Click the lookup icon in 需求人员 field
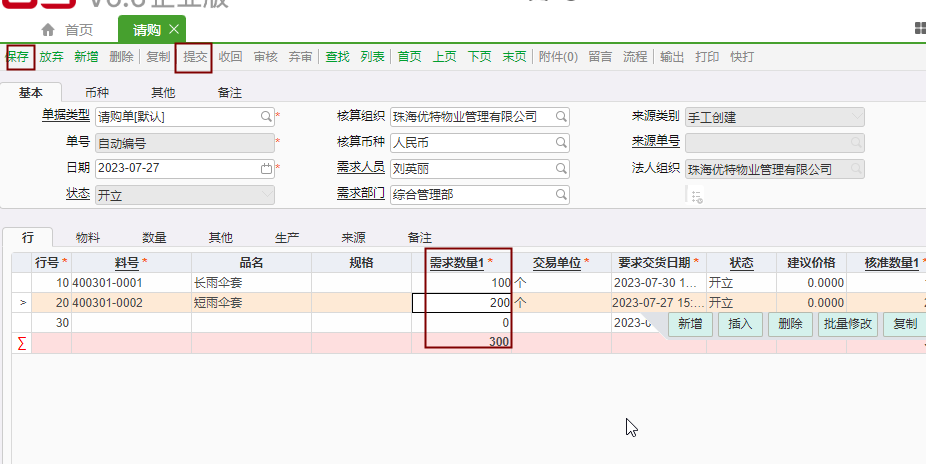 pos(561,168)
